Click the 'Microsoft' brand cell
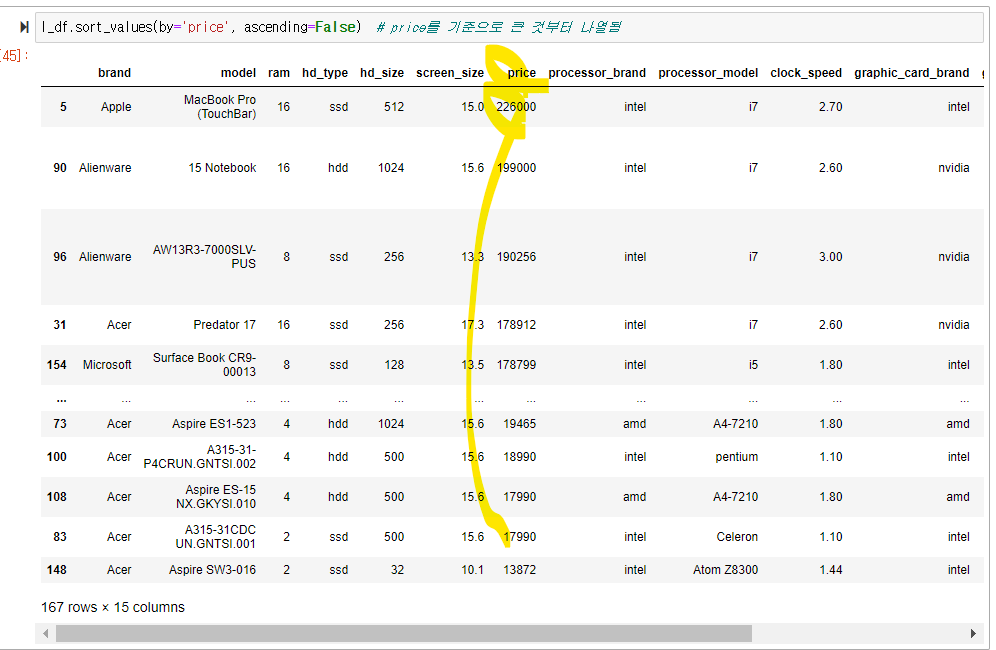 (107, 365)
